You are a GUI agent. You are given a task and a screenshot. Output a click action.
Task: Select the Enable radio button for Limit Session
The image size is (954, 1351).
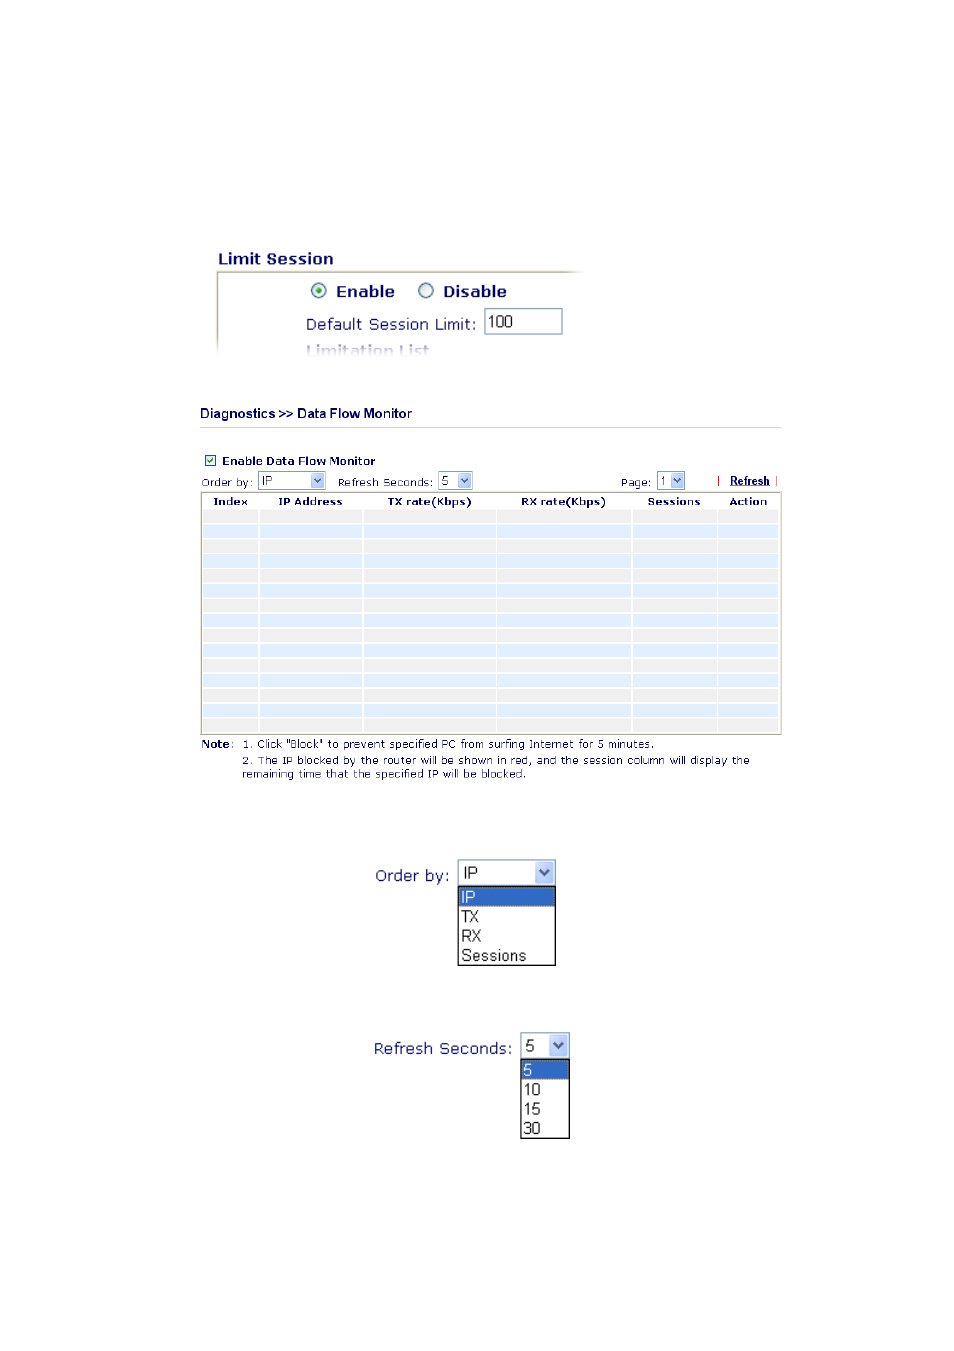tap(318, 291)
